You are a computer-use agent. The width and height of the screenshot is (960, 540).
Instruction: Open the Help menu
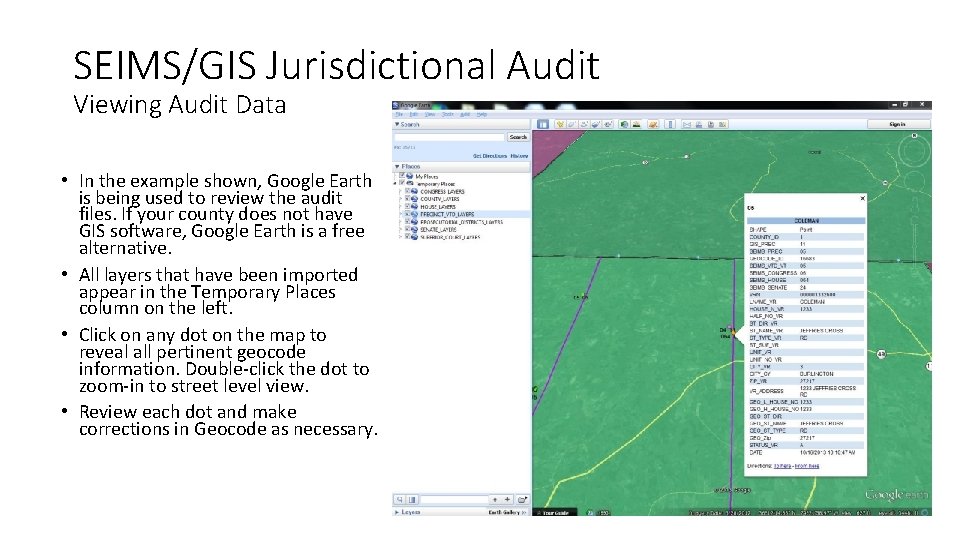coord(482,114)
